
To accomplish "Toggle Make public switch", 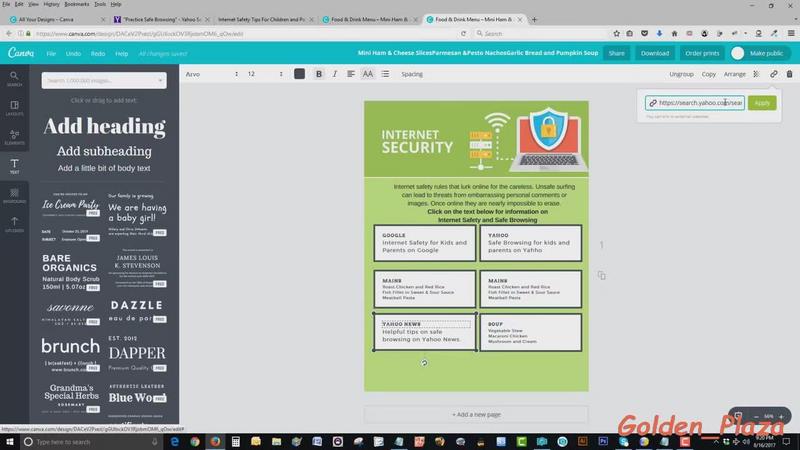I will point(737,53).
